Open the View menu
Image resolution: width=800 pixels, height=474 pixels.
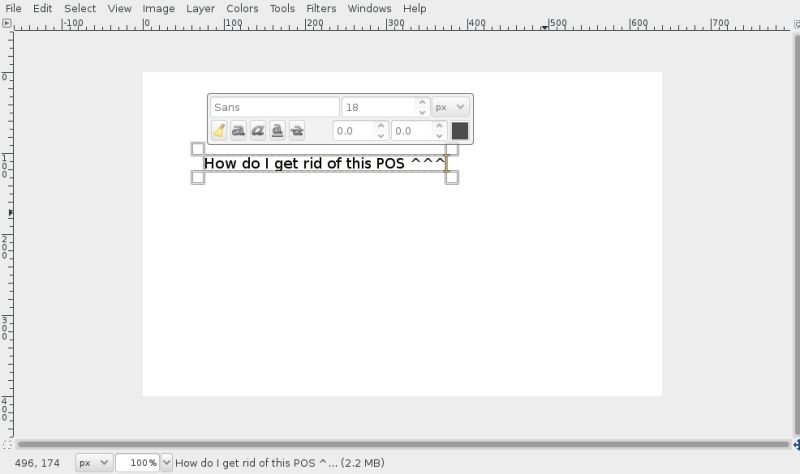coord(119,8)
